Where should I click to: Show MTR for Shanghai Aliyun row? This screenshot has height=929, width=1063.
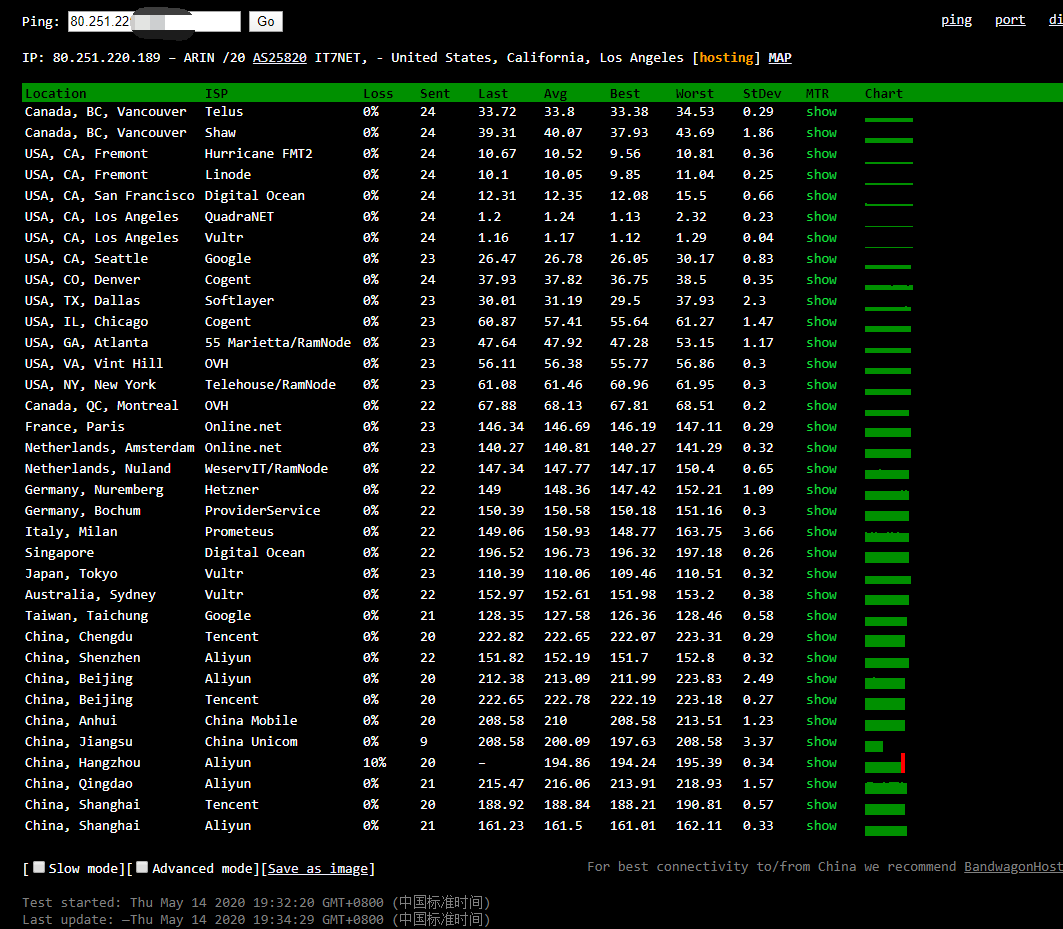[x=821, y=826]
